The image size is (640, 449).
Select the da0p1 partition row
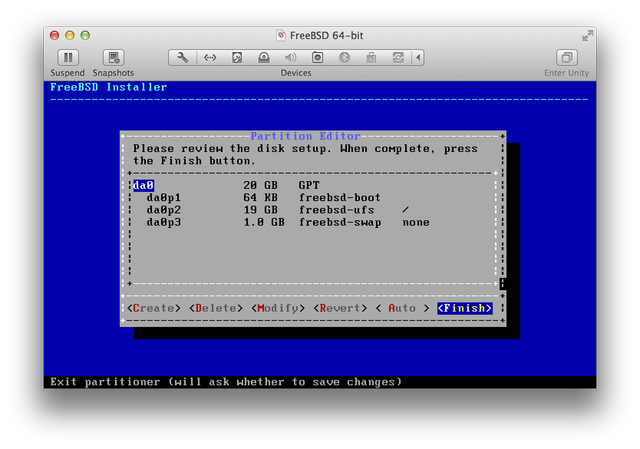[312, 198]
